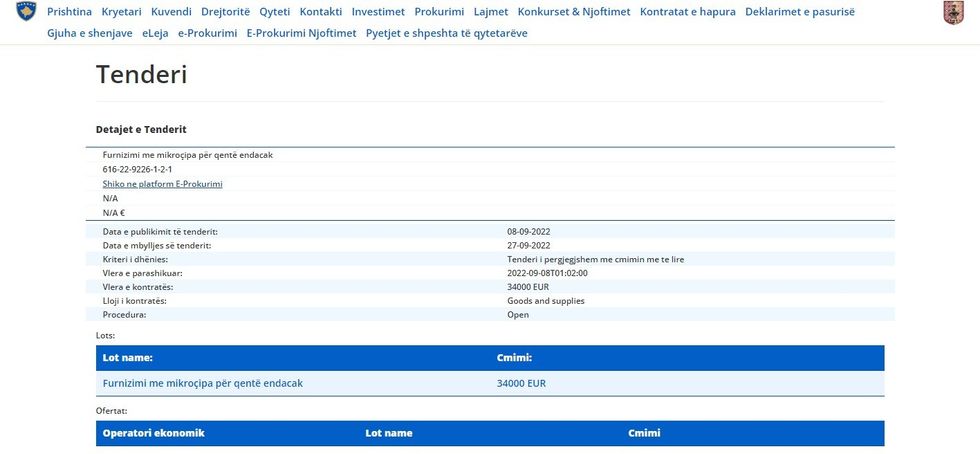The image size is (980, 454).
Task: Click the contract value 34000 EUR in details
Action: [x=528, y=286]
